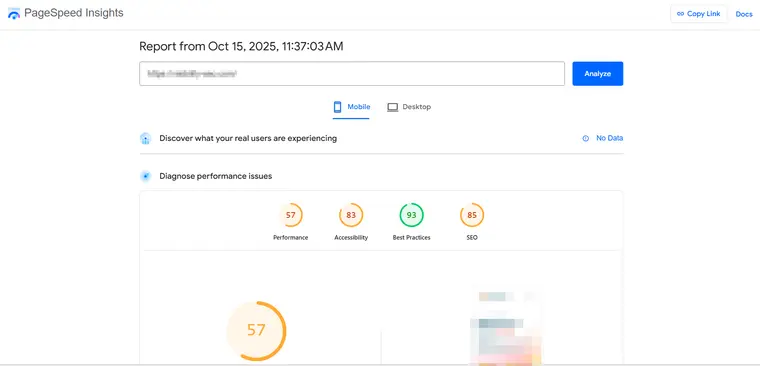Click the desktop monitor icon
The image size is (760, 366).
(x=393, y=107)
